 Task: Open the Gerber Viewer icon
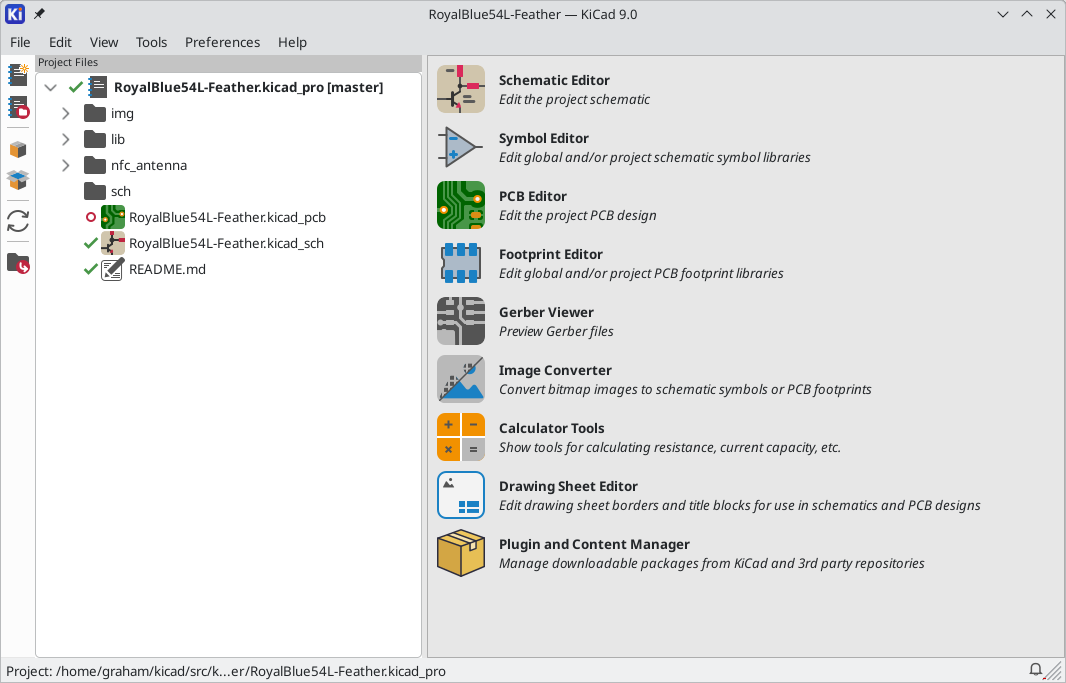click(461, 321)
